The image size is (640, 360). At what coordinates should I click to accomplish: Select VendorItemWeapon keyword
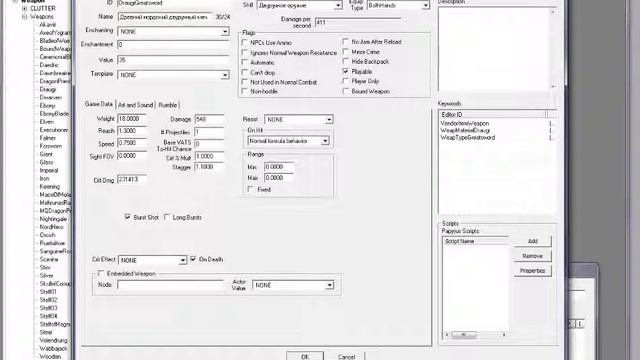(x=464, y=123)
